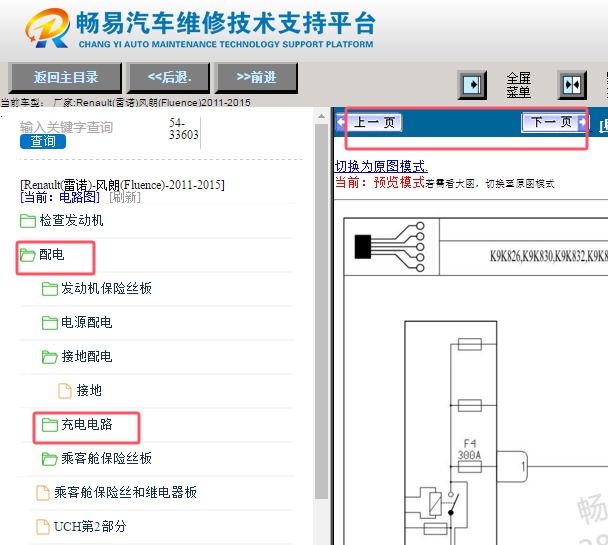
Task: Open the 接地 document entry
Action: pos(89,390)
